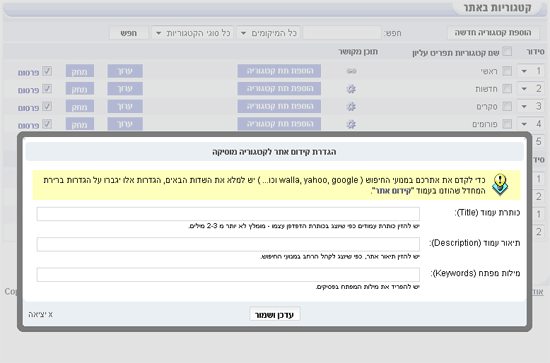The width and height of the screenshot is (550, 363).
Task: Click the search text field beside חפש label
Action: click(342, 33)
